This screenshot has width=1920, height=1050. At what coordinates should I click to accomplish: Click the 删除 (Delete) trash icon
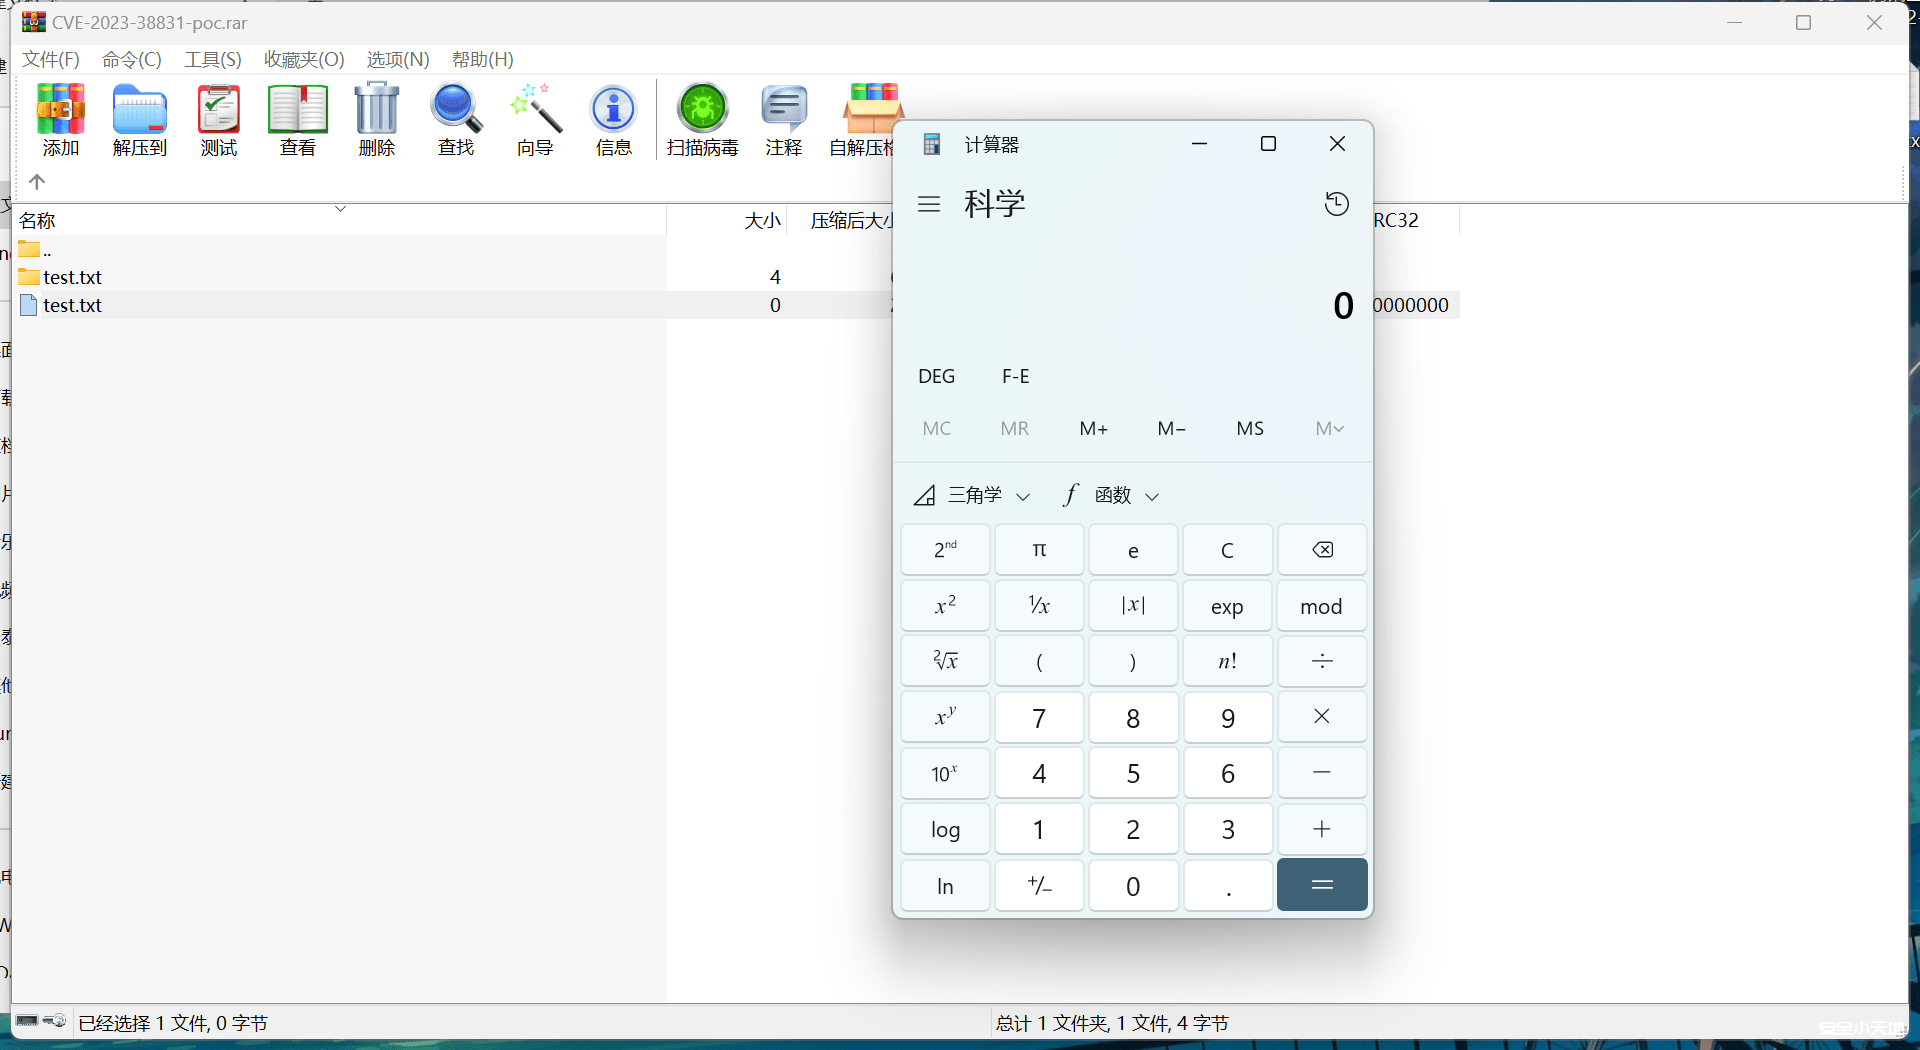click(376, 119)
